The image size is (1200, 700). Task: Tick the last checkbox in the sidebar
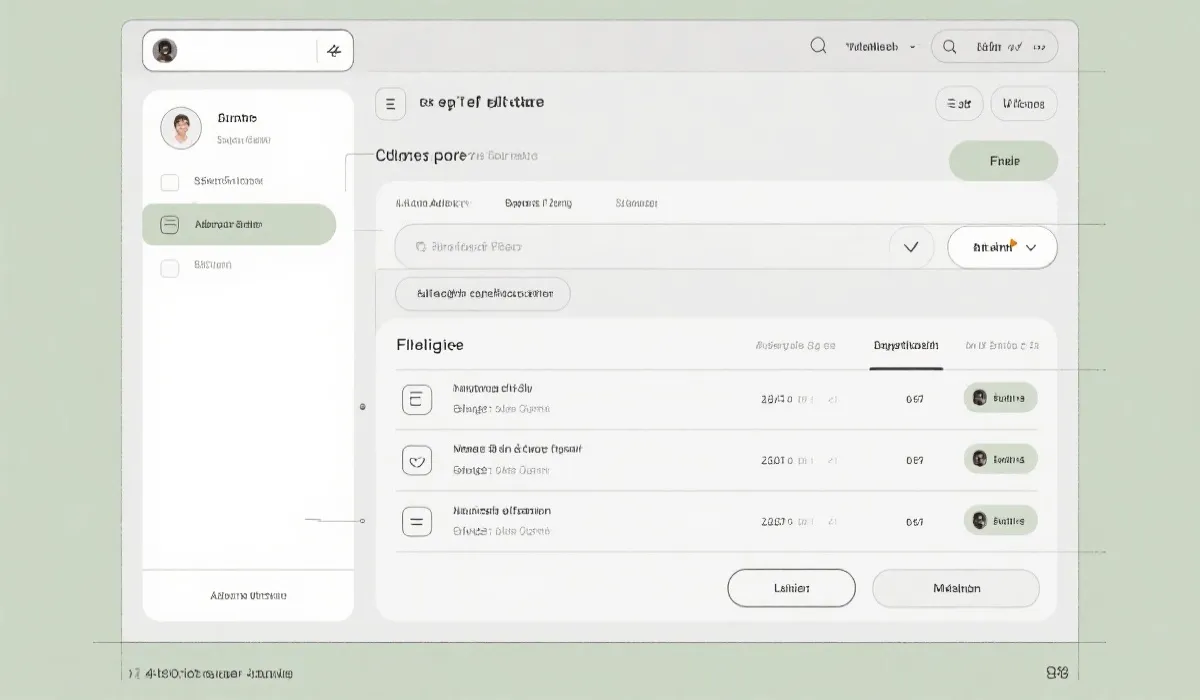pos(170,267)
